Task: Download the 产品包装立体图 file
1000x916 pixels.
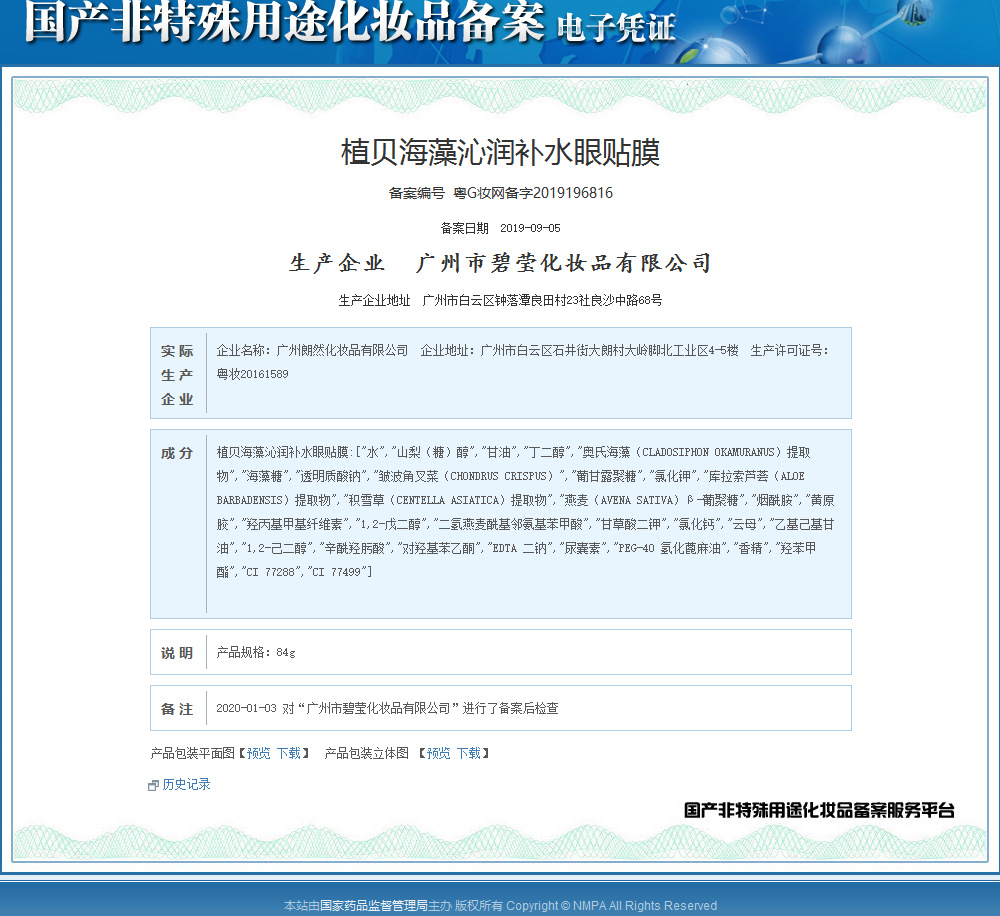Action: [469, 753]
